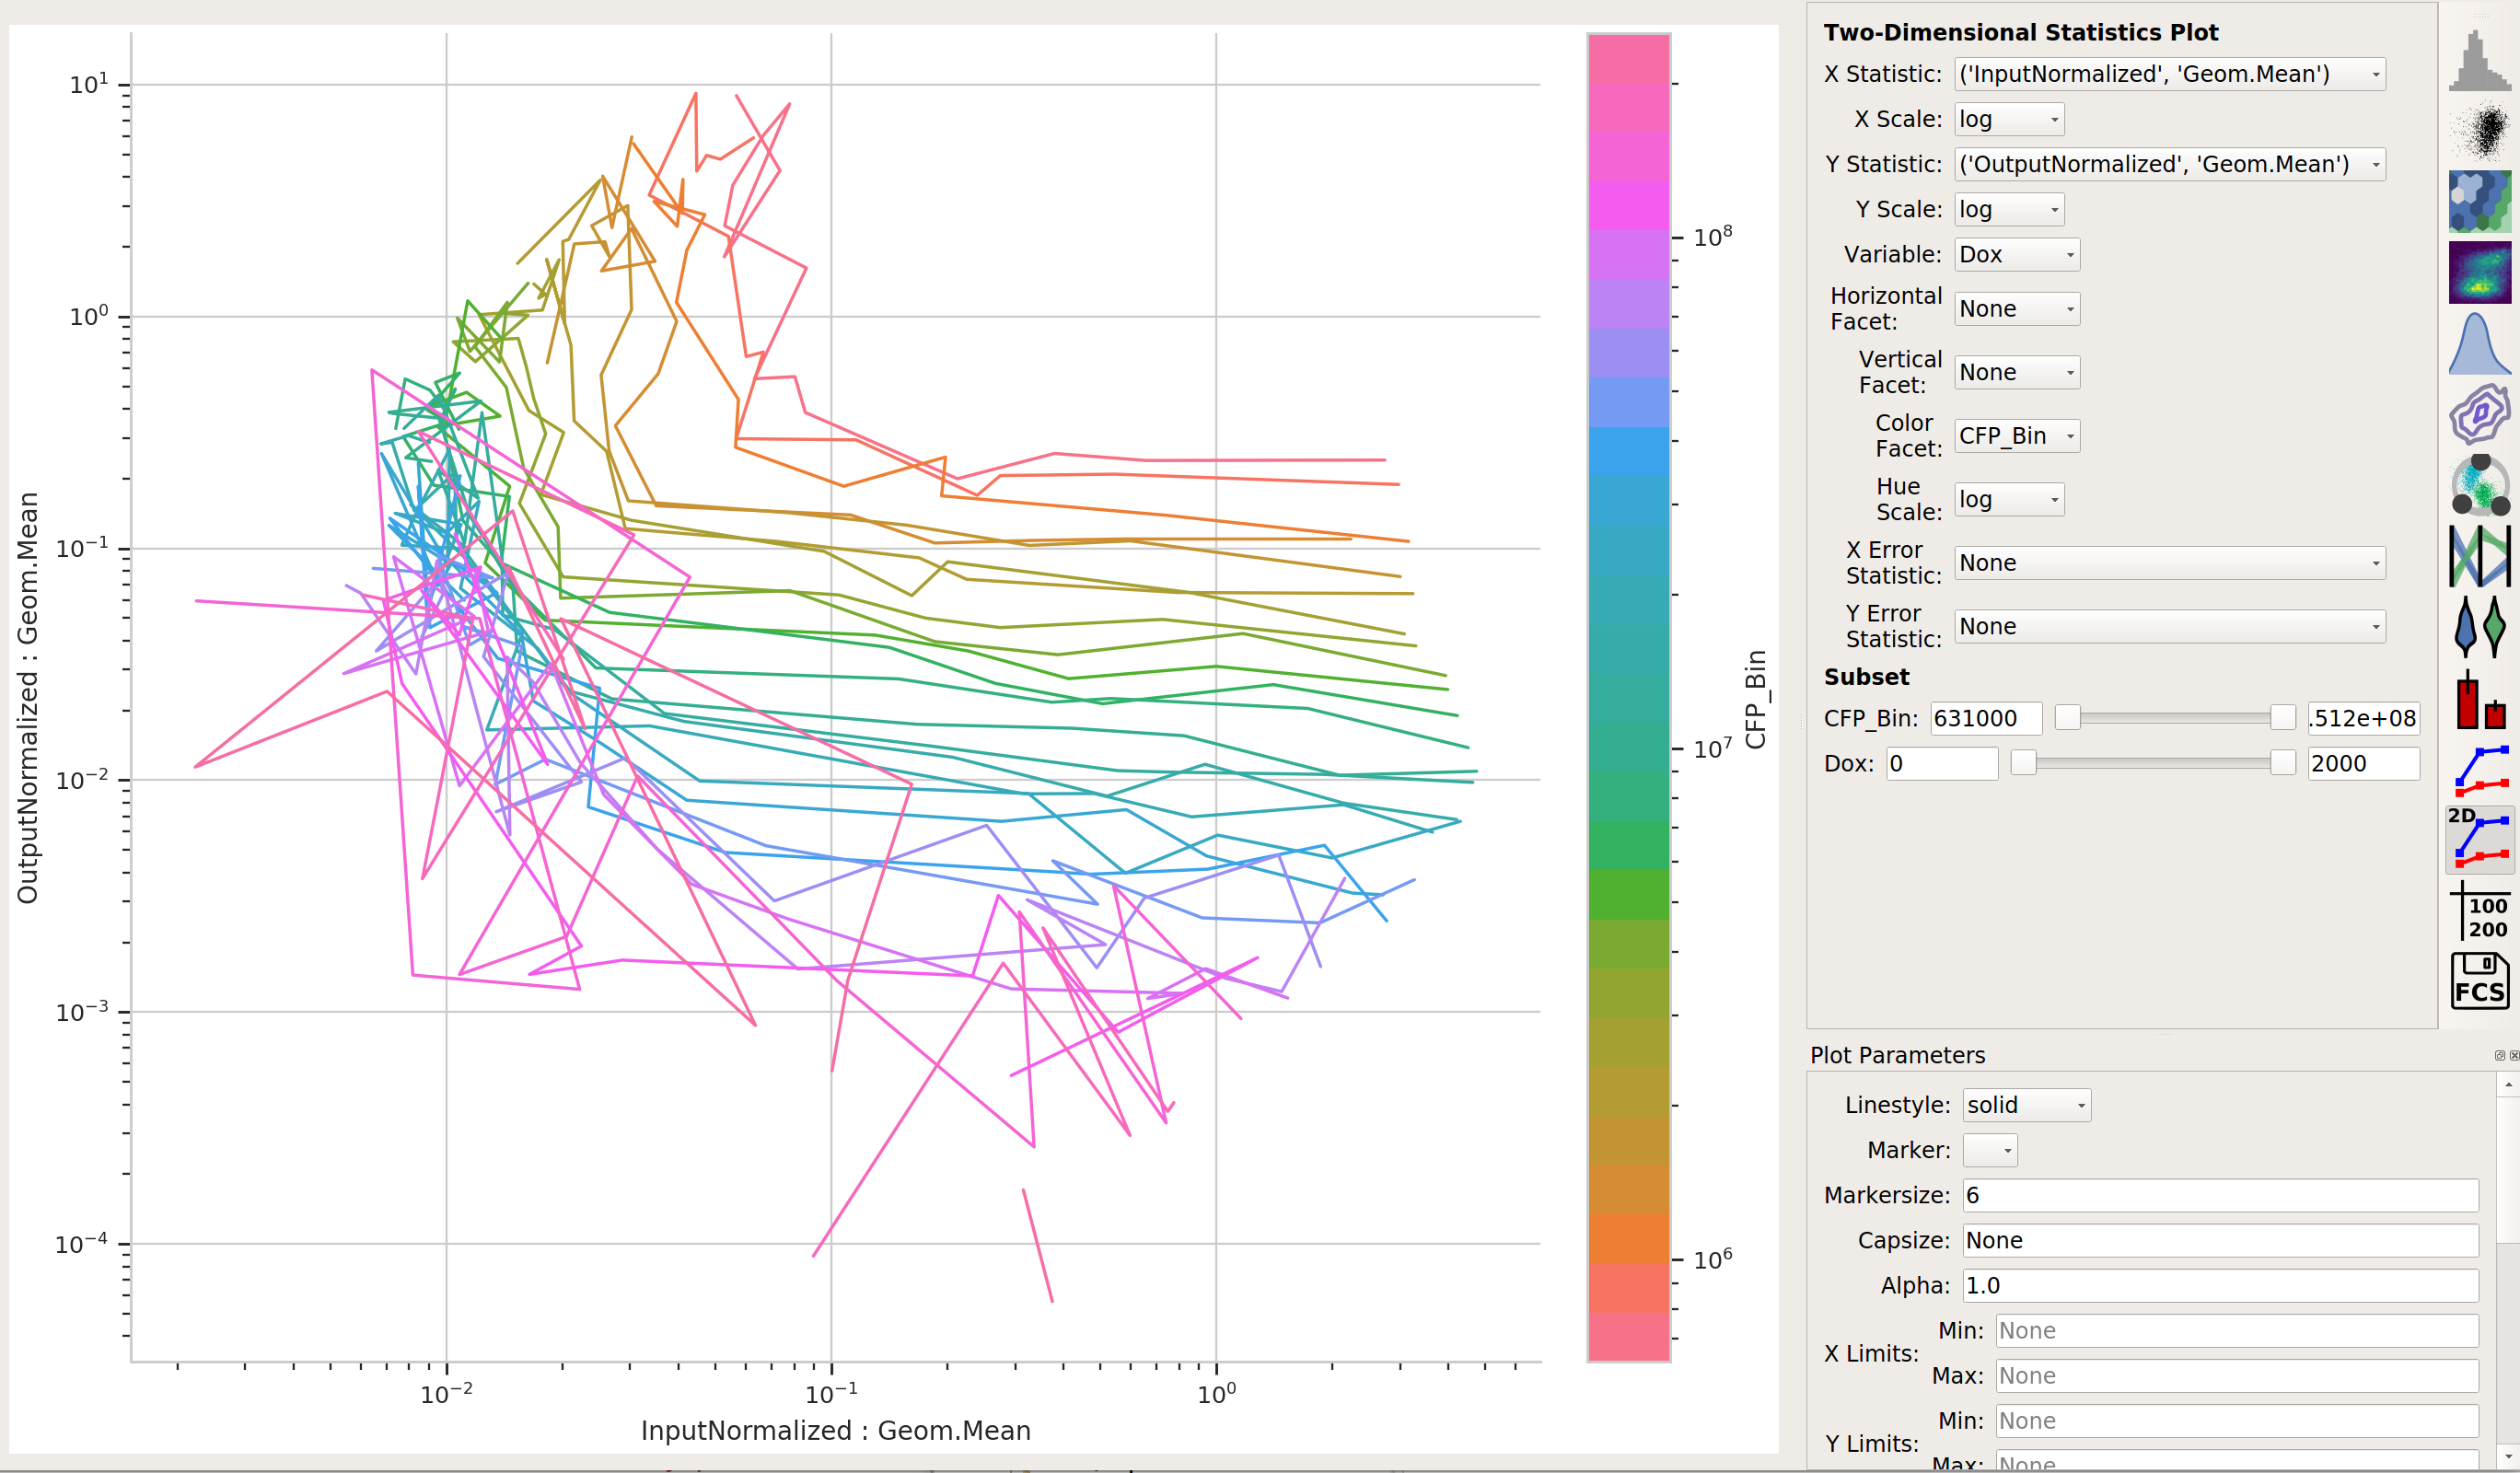2520x1473 pixels.
Task: Adjust the CFP_Bin subset range slider
Action: pyautogui.click(x=2174, y=718)
